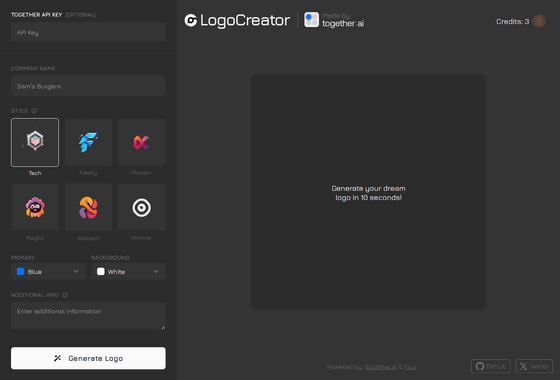Click the X Twitter icon
Viewport: 560px width, 380px height.
523,366
